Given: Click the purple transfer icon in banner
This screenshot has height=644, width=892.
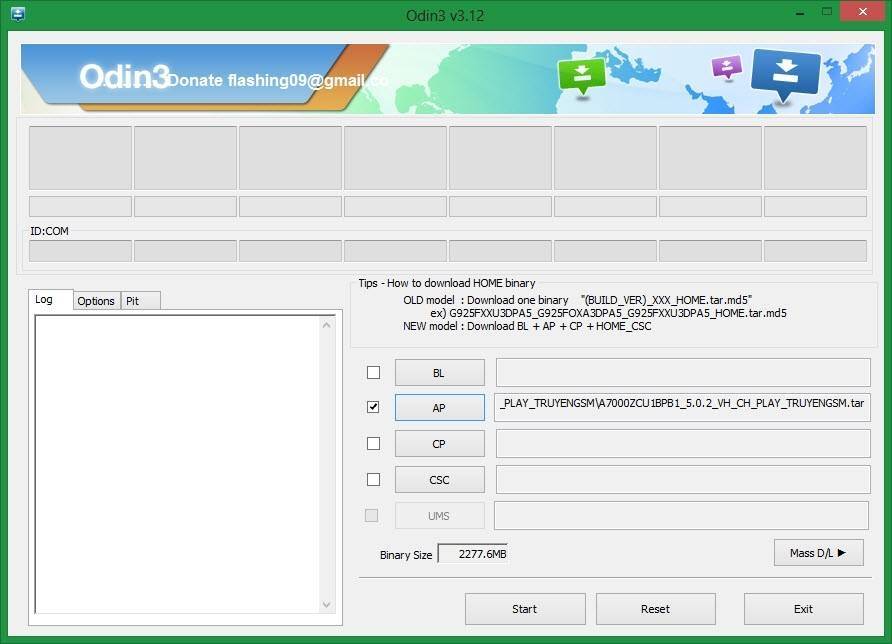Looking at the screenshot, I should pos(726,68).
